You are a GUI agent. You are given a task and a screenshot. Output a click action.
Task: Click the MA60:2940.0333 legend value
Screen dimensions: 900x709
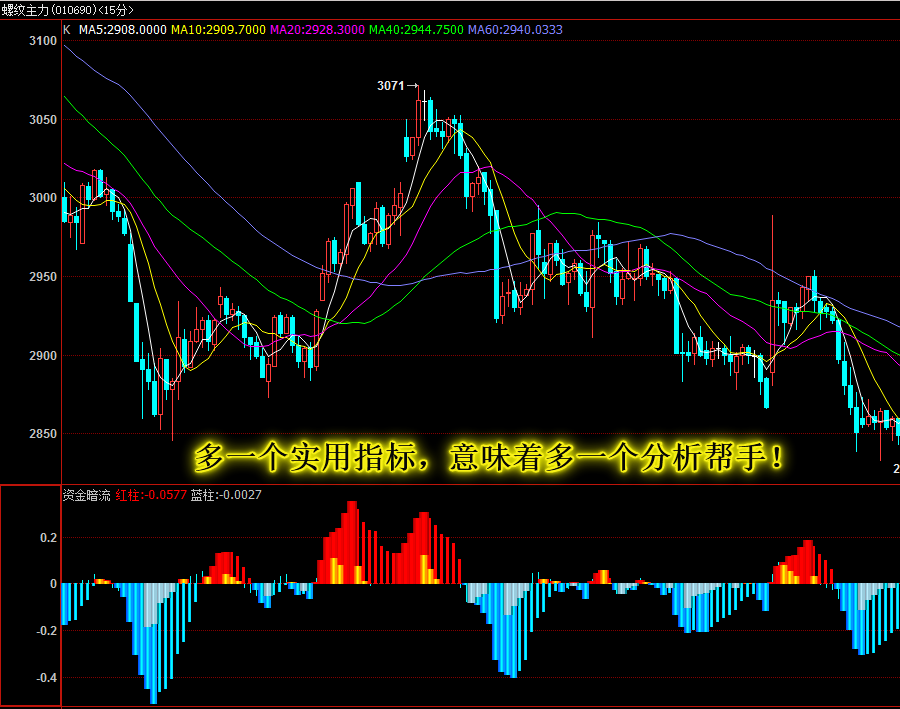click(515, 30)
